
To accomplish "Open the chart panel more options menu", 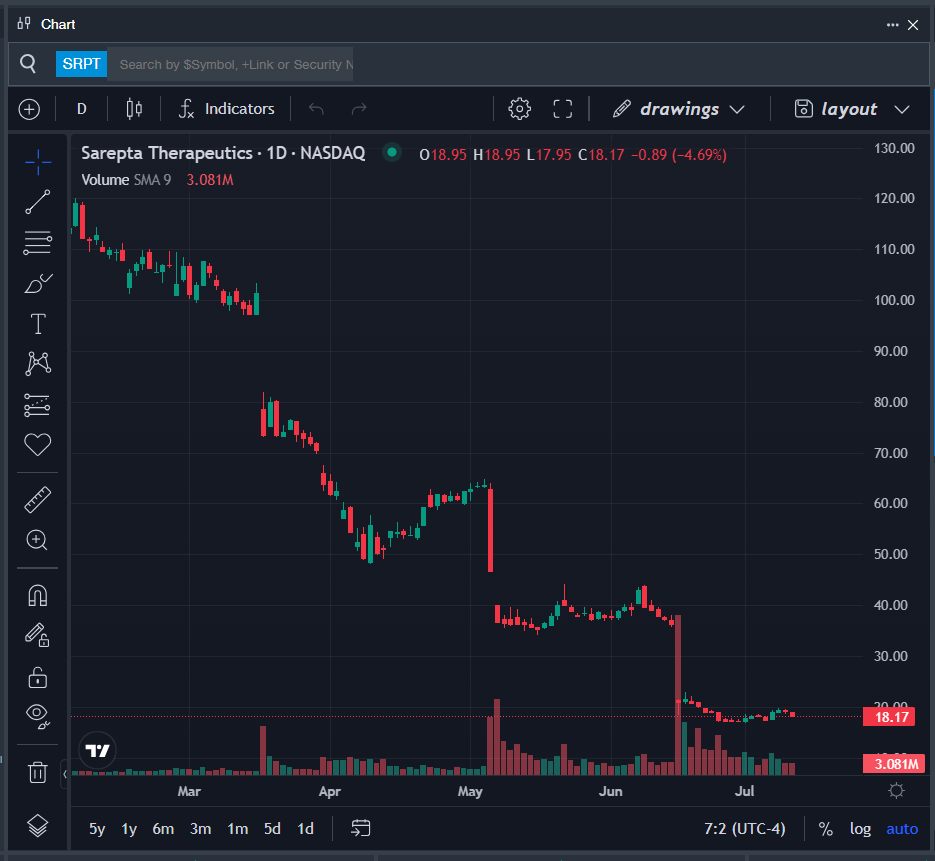I will pos(892,24).
